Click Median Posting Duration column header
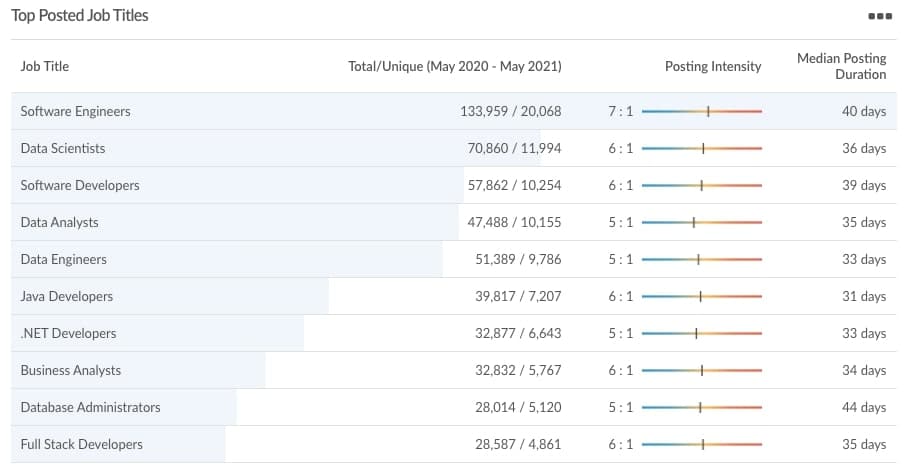The height and width of the screenshot is (464, 908). (x=841, y=66)
